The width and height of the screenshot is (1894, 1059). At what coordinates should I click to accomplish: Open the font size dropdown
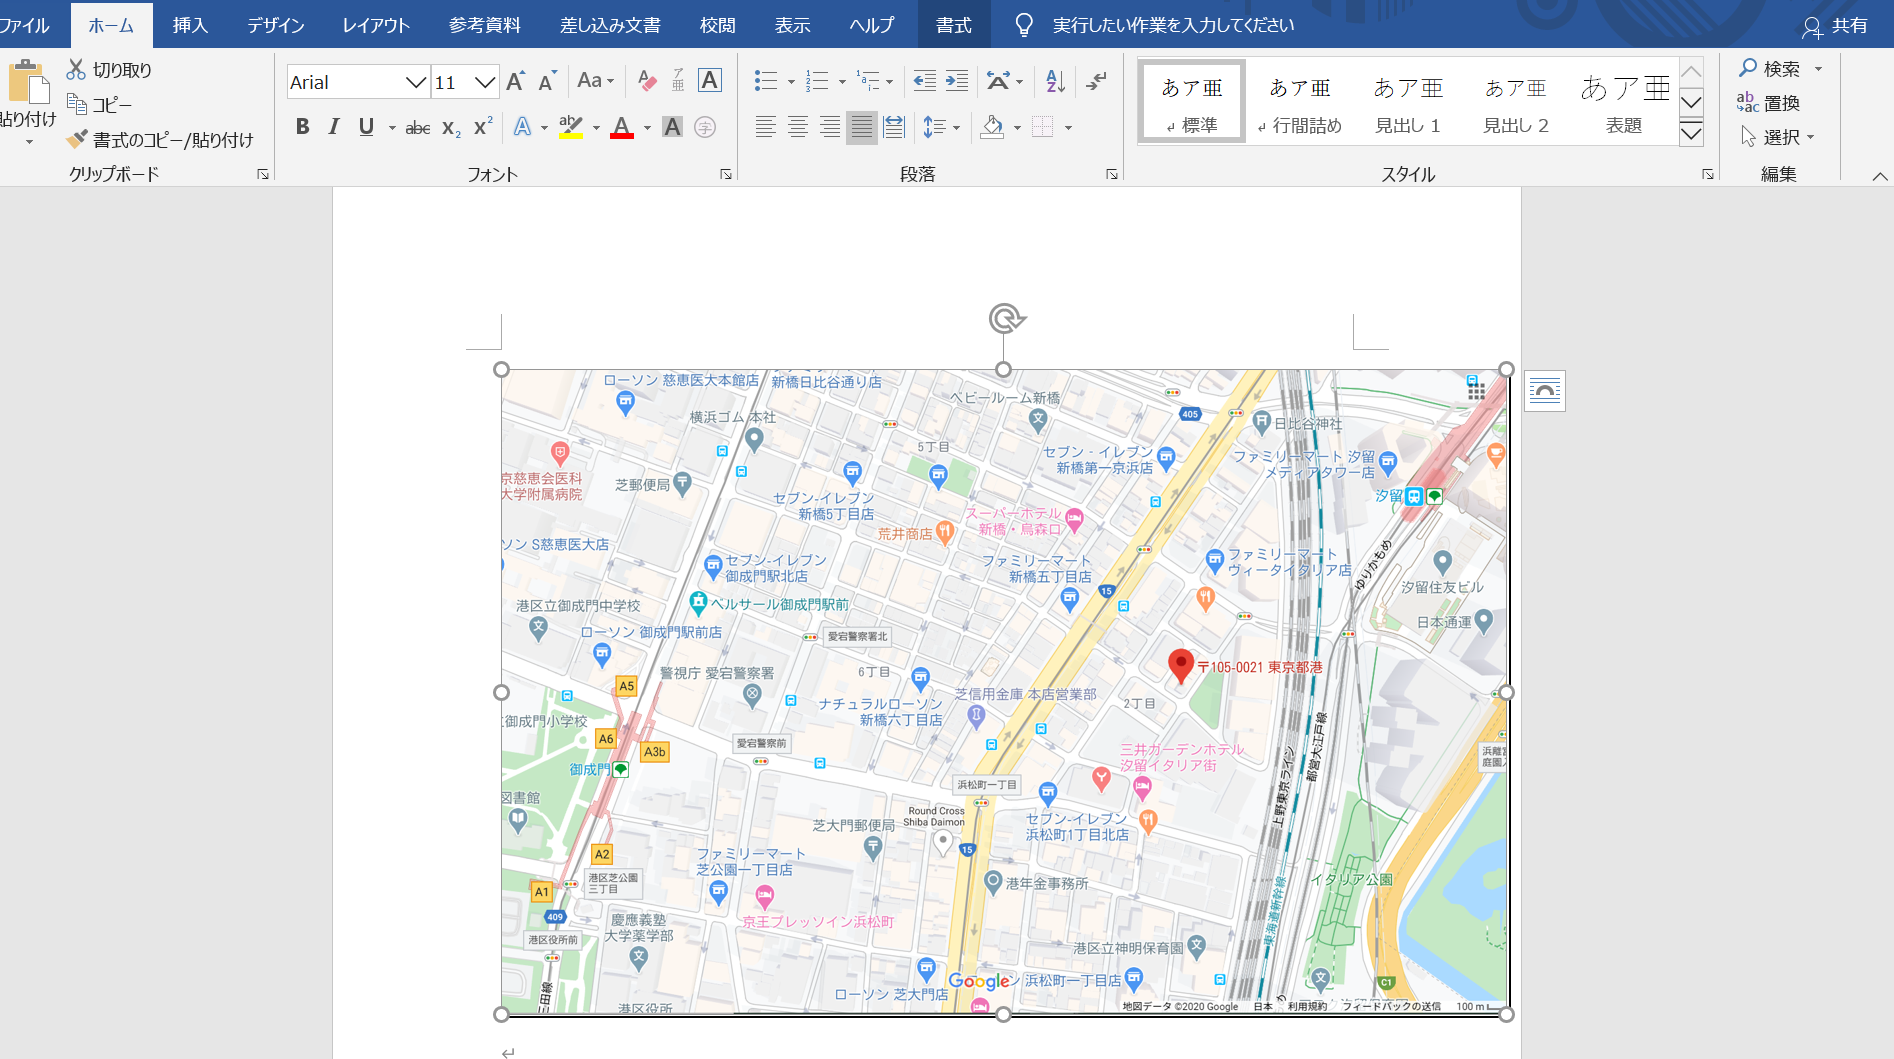click(x=486, y=81)
